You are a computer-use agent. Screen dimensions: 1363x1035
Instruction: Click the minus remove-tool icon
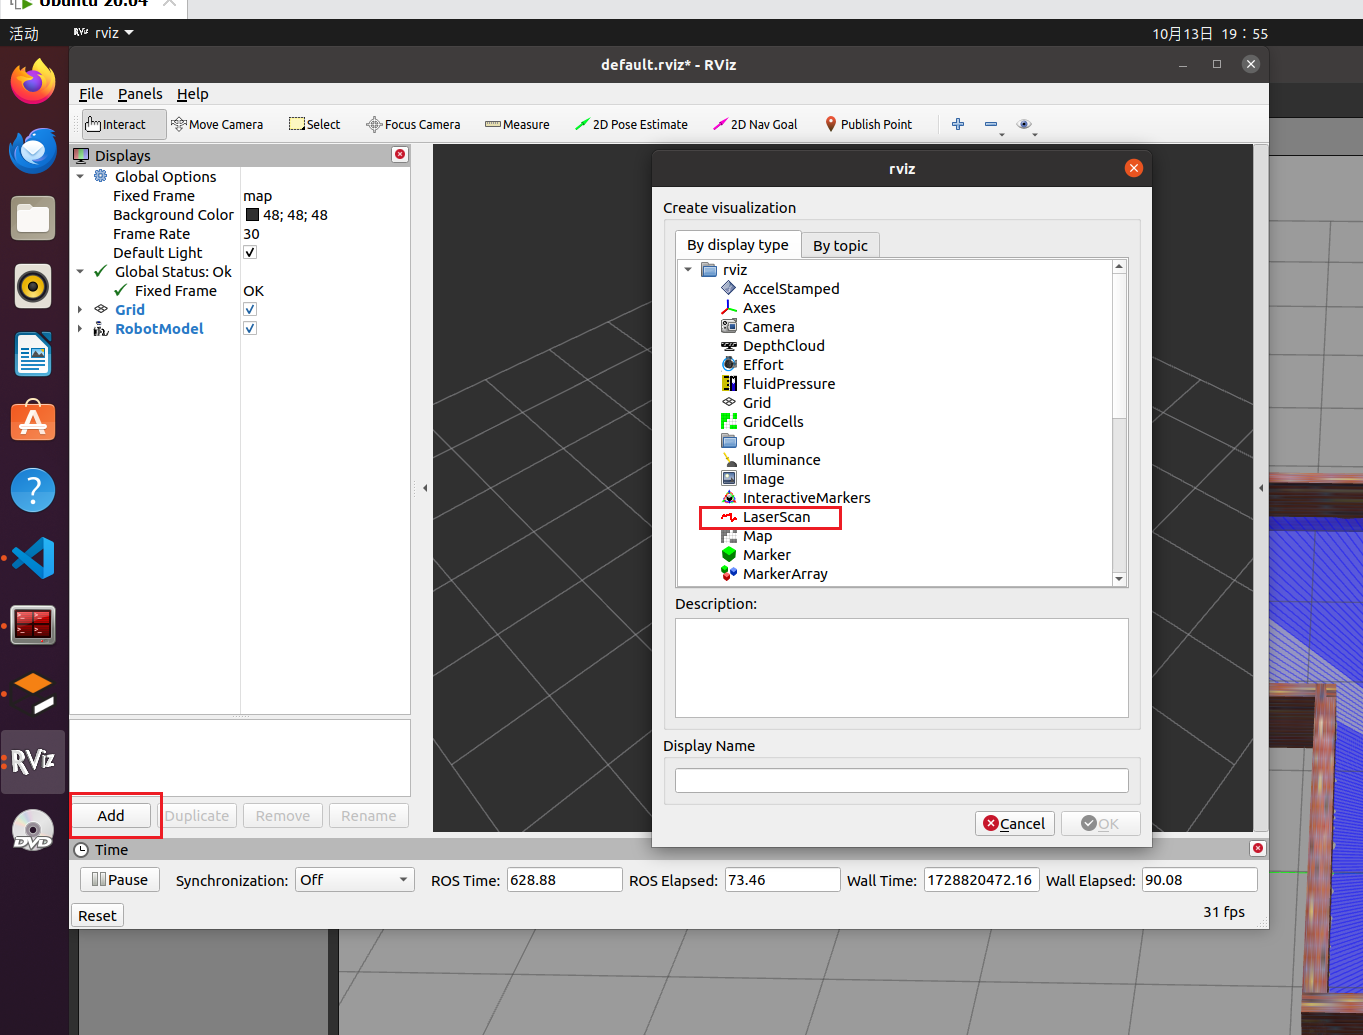click(991, 124)
